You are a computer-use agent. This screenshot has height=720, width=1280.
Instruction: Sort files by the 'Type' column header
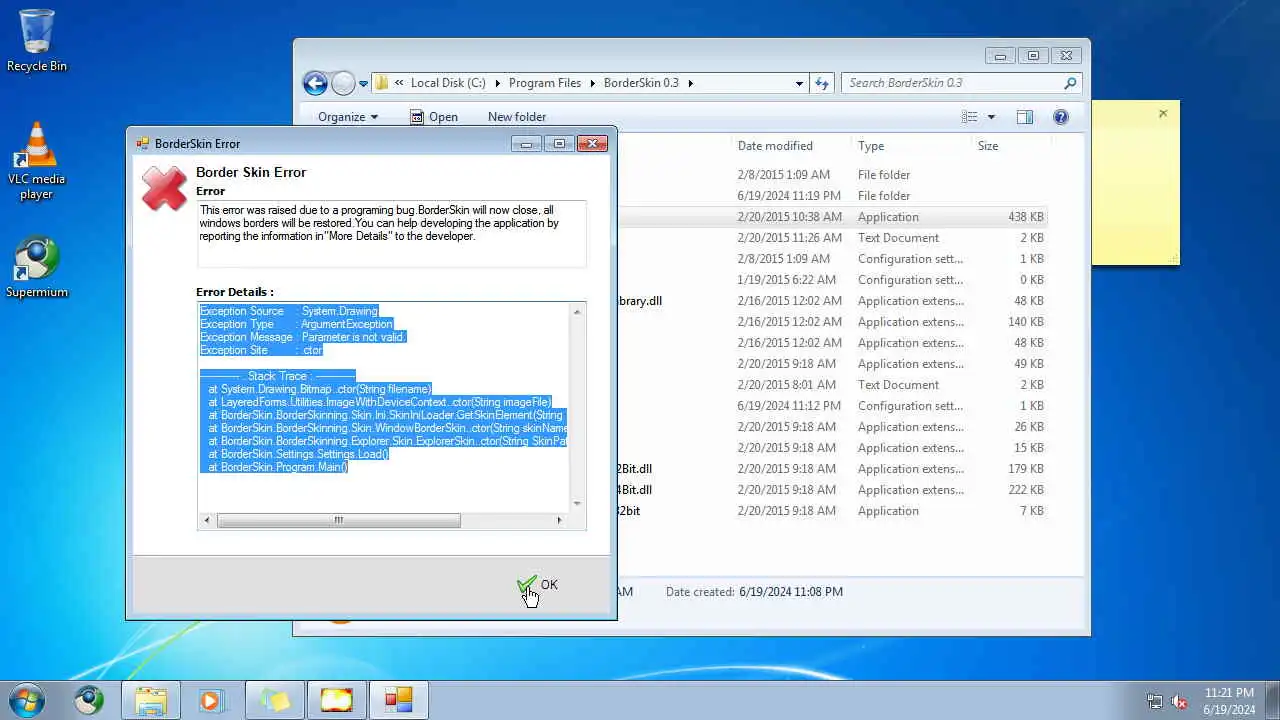pos(871,146)
